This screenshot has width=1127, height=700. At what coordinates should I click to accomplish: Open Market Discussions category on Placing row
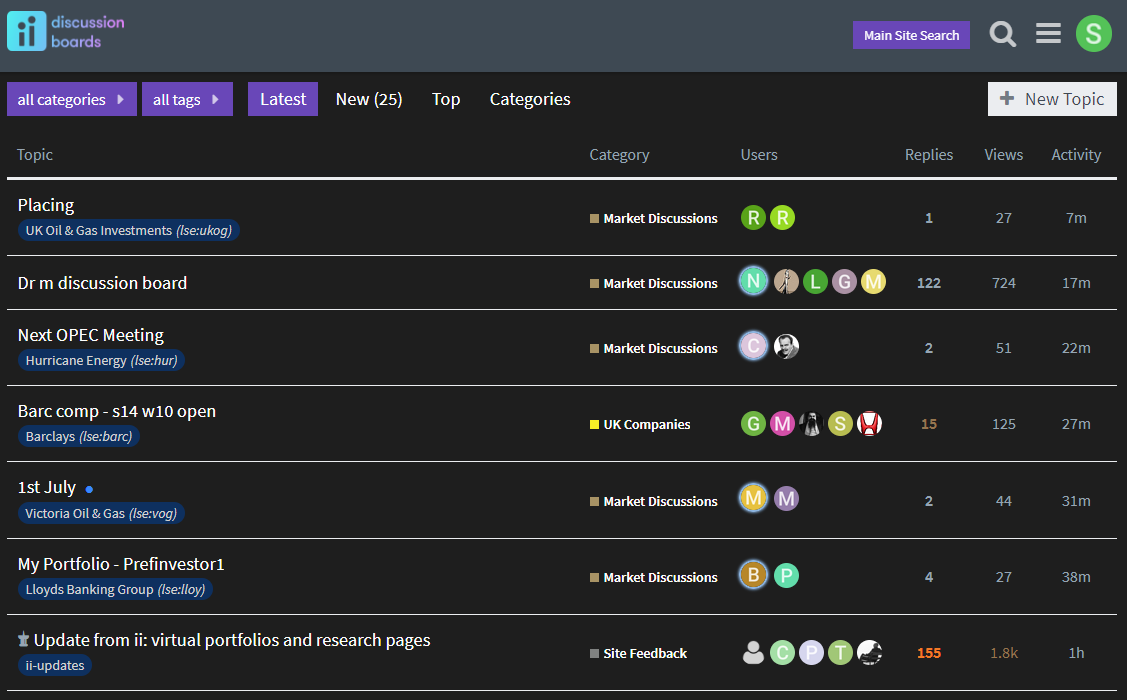pos(653,218)
